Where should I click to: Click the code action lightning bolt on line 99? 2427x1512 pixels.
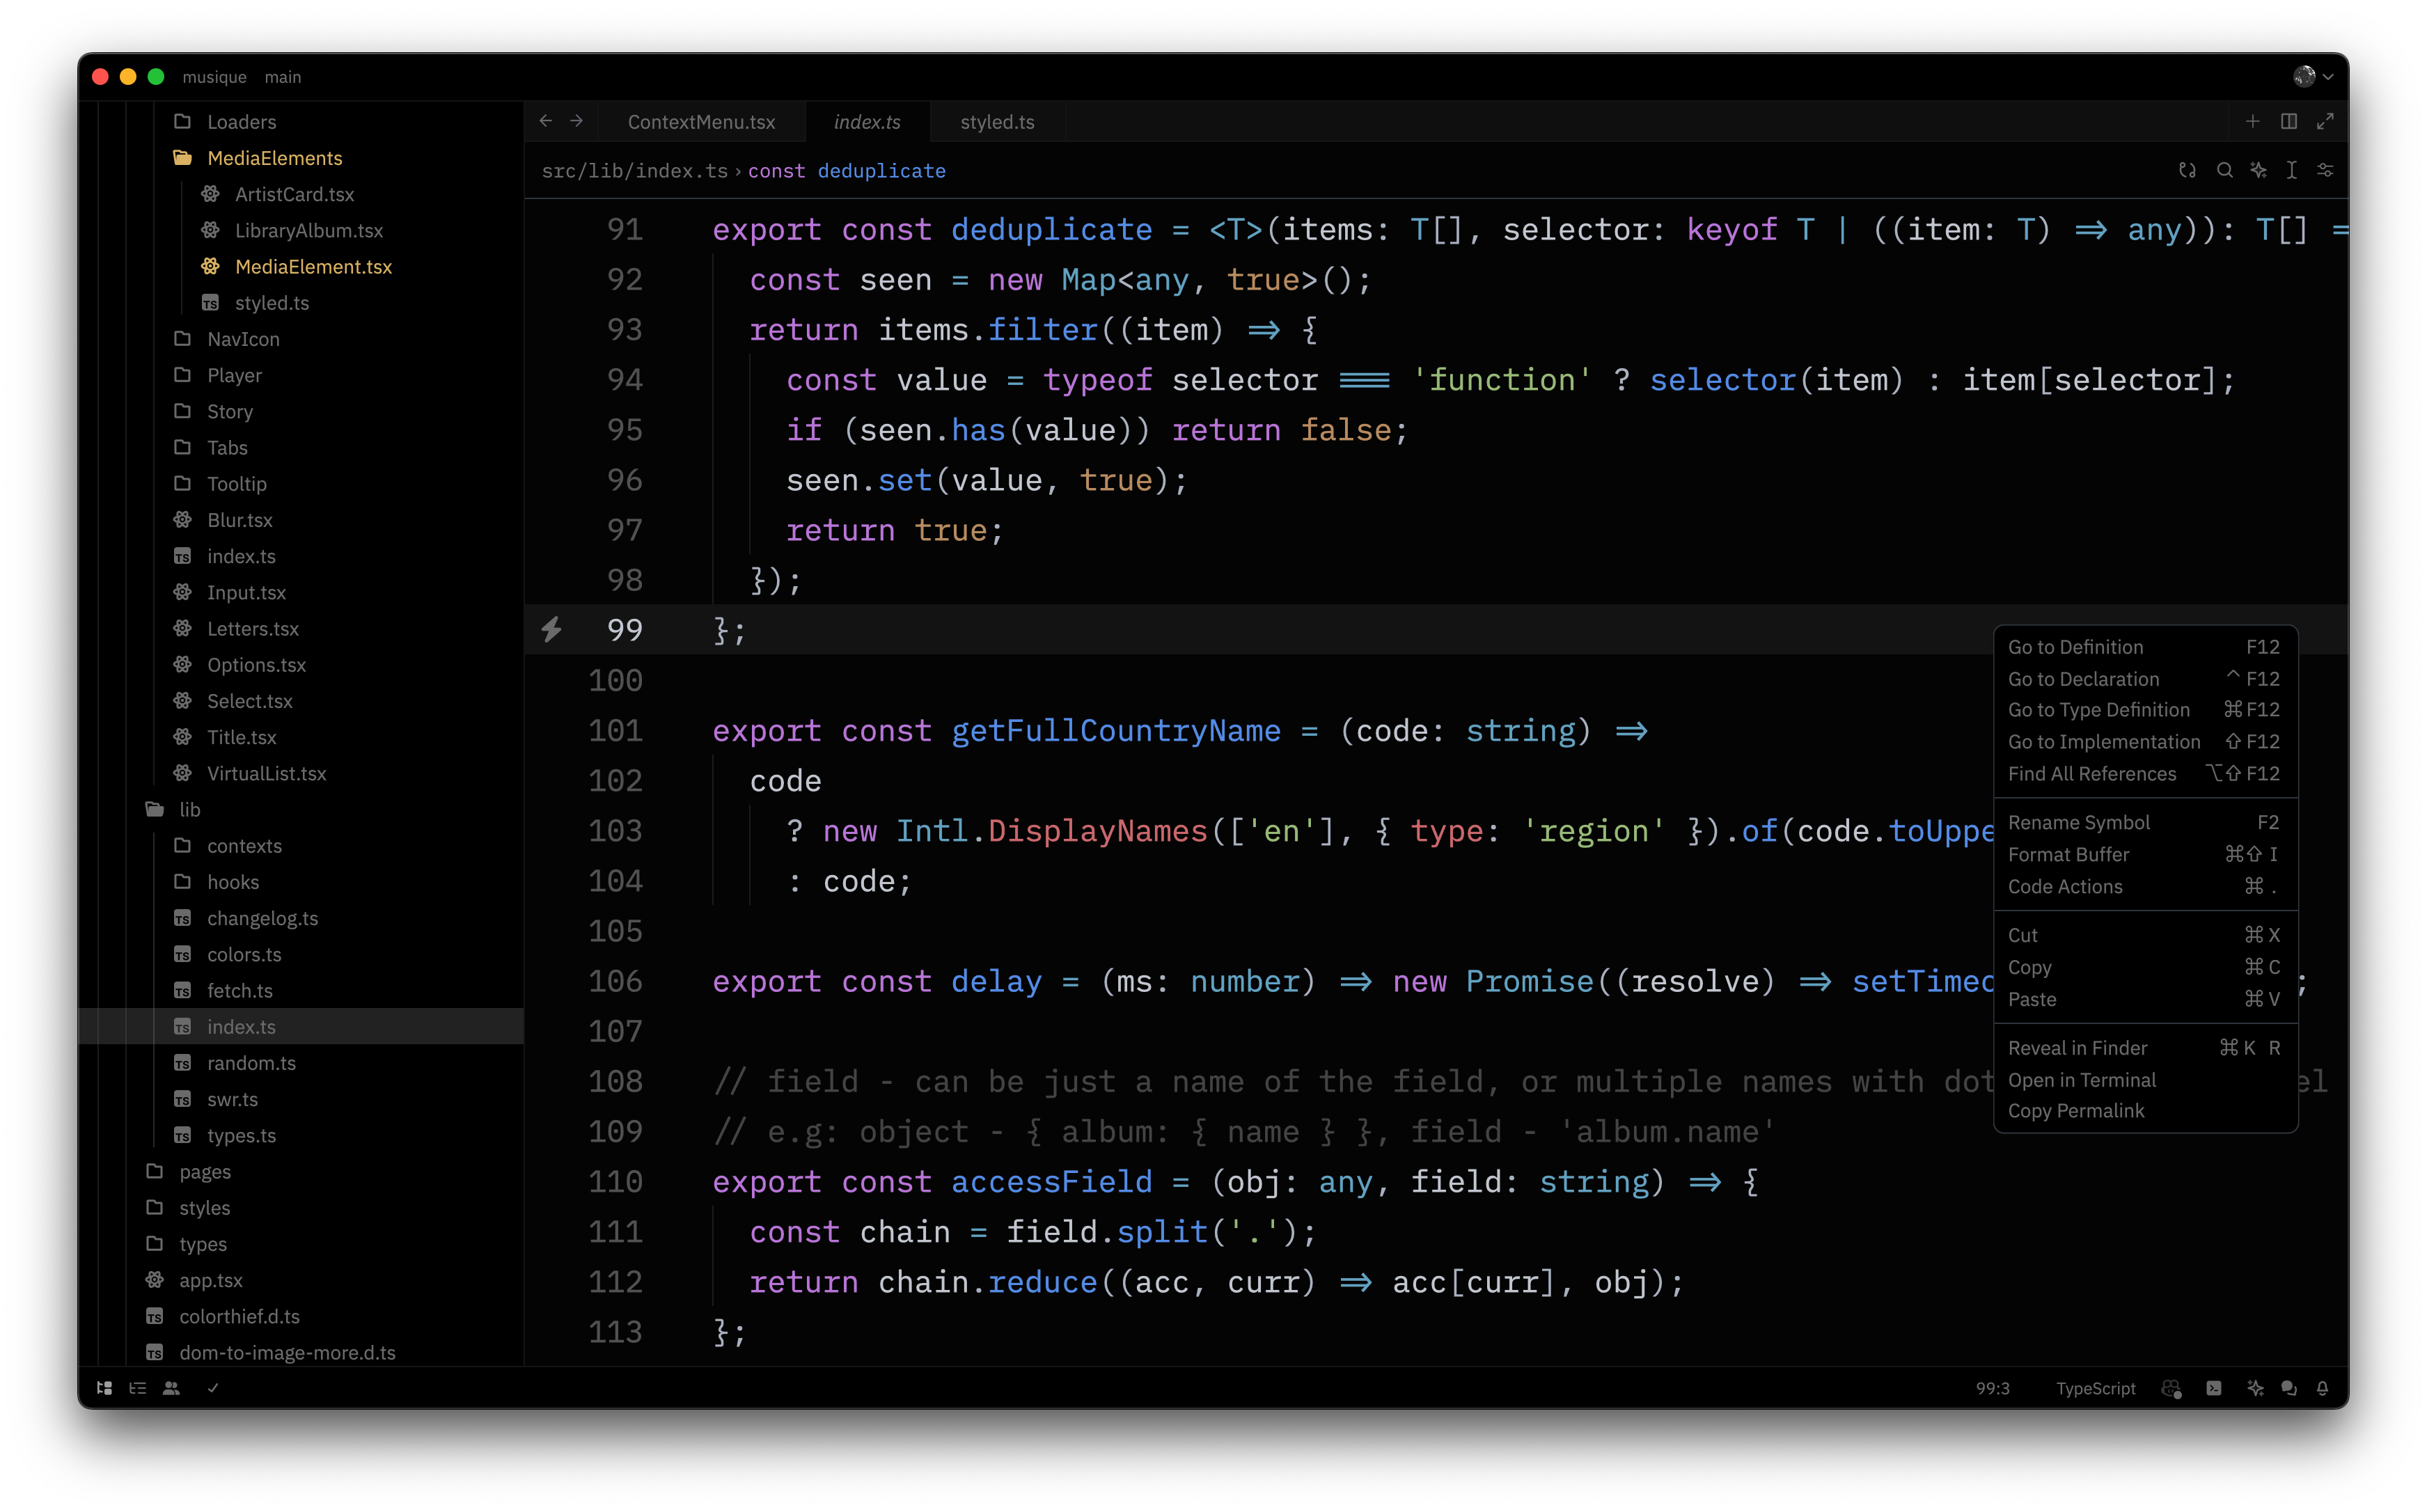[x=551, y=629]
